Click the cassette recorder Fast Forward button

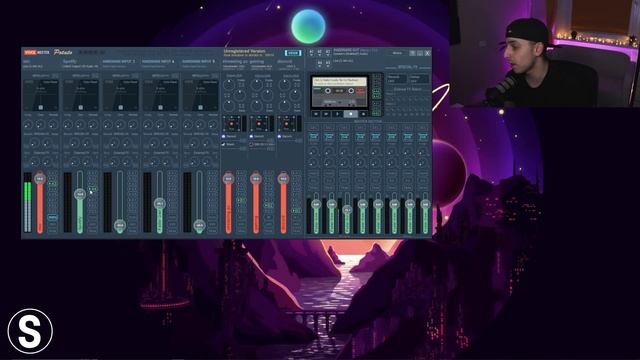(x=327, y=114)
